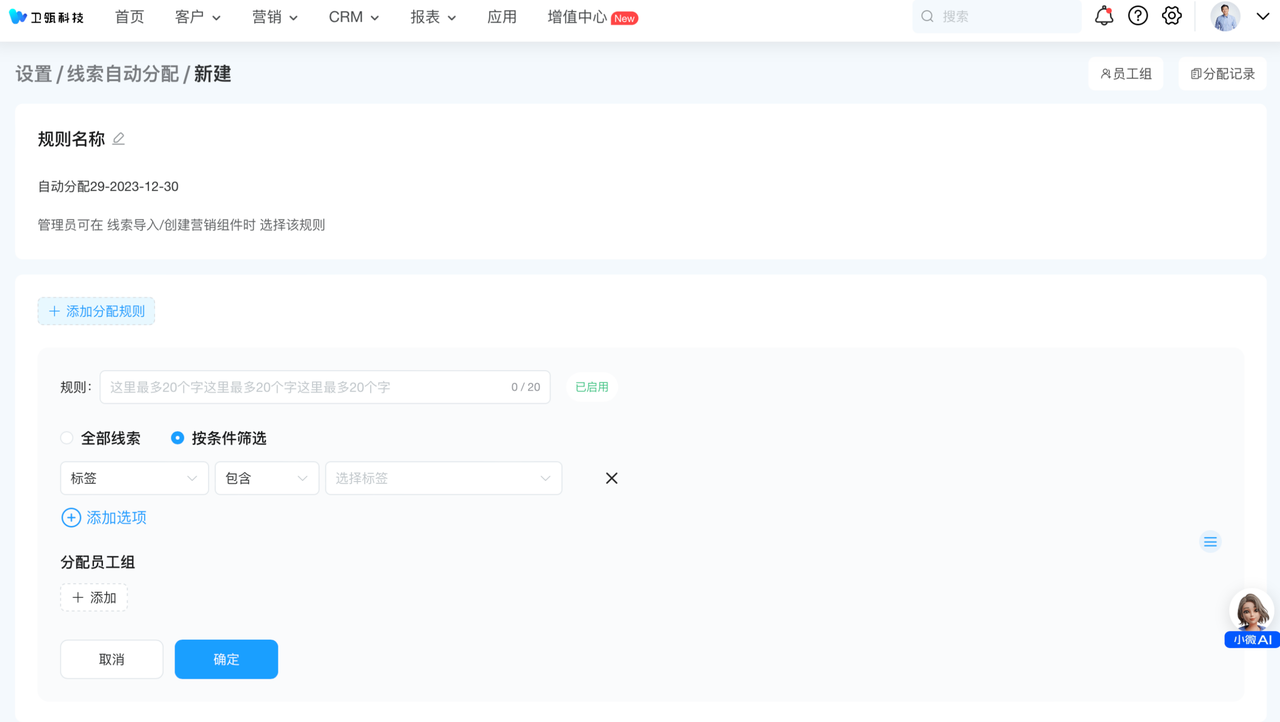Select the 全部线索 radio option
Viewport: 1280px width, 722px height.
(67, 438)
